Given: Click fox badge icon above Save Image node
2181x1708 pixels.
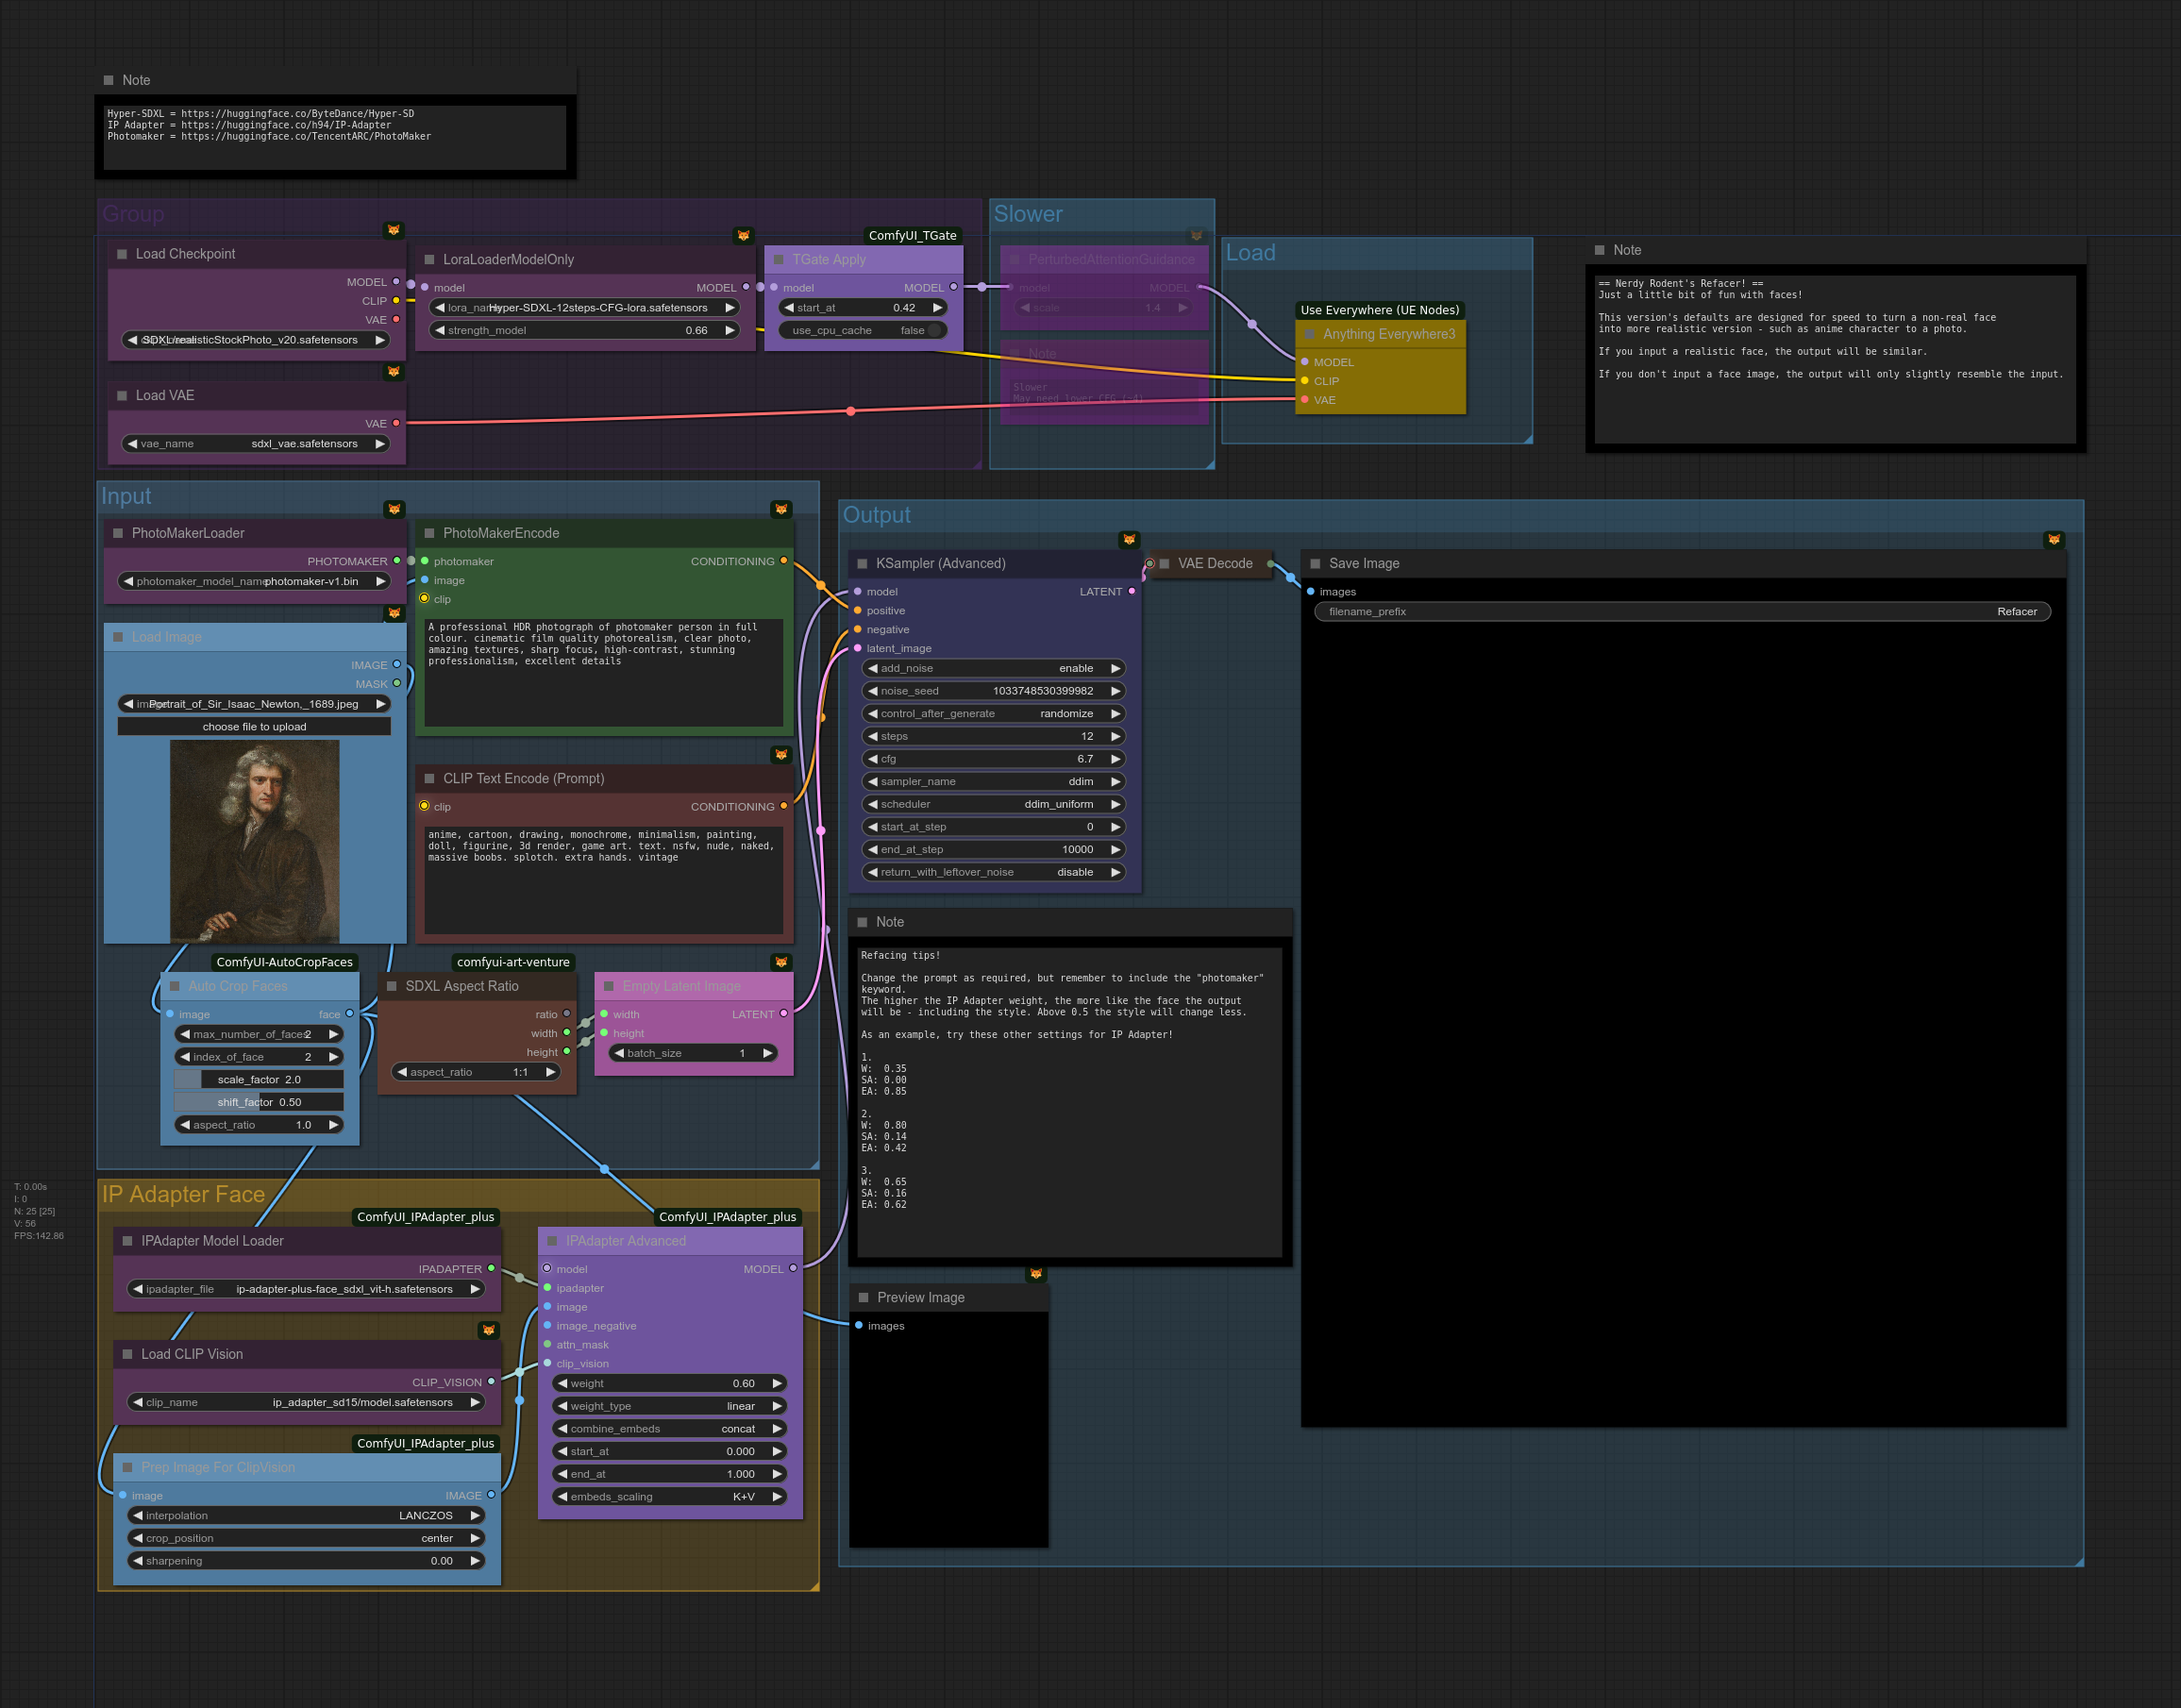Looking at the screenshot, I should tap(2054, 540).
